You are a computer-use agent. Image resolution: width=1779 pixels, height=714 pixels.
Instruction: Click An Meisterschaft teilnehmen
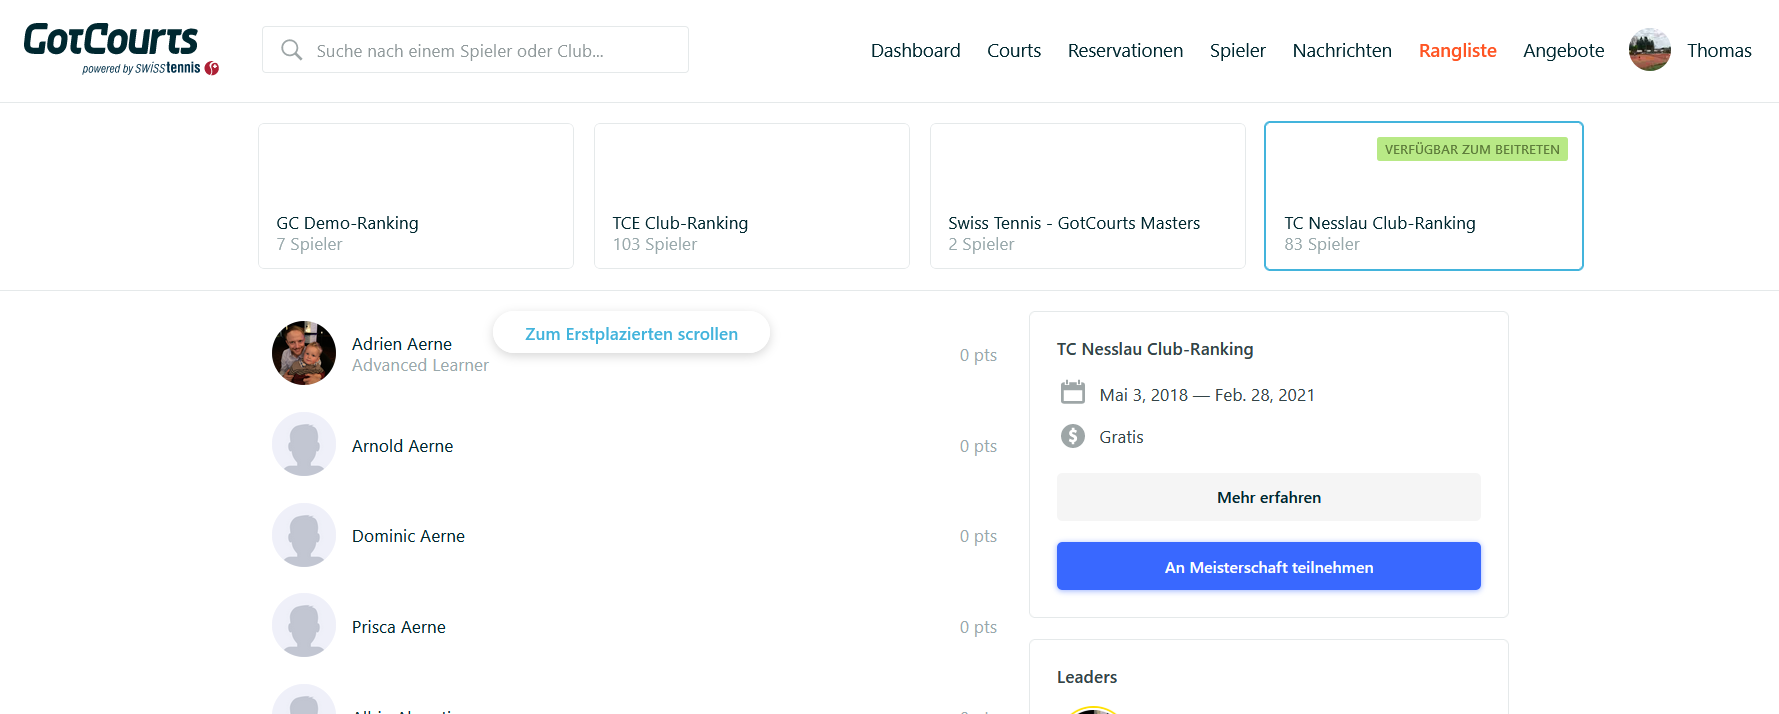point(1269,567)
